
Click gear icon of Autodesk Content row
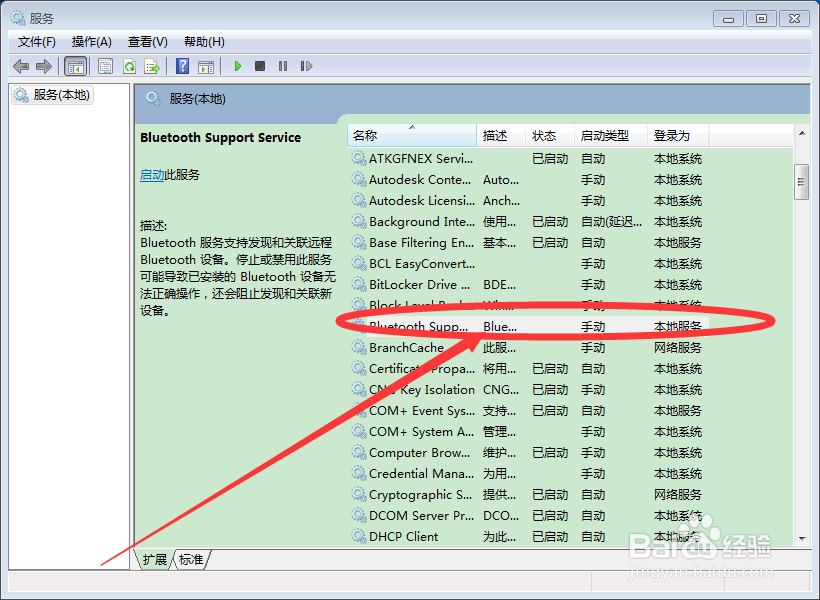pos(359,179)
